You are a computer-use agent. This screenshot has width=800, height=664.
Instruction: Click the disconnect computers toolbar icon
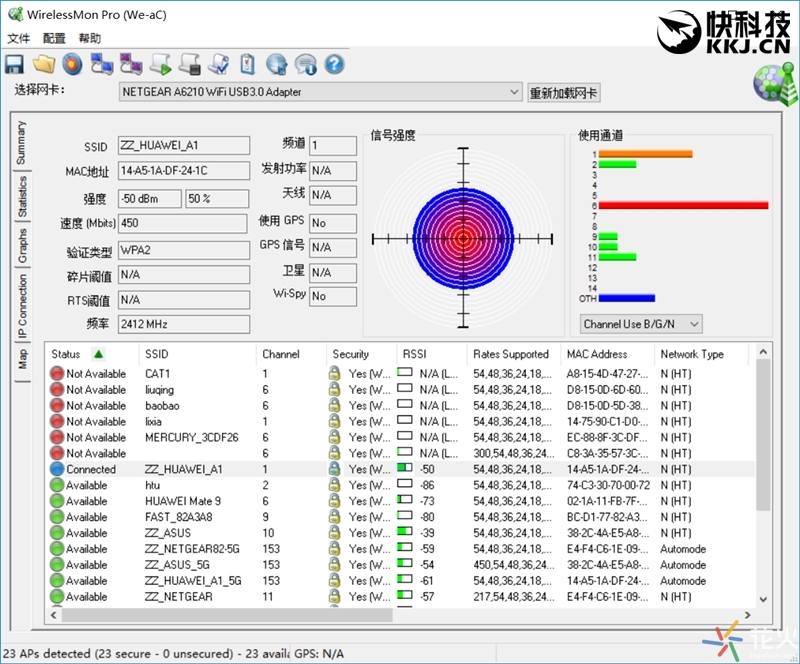pos(131,64)
